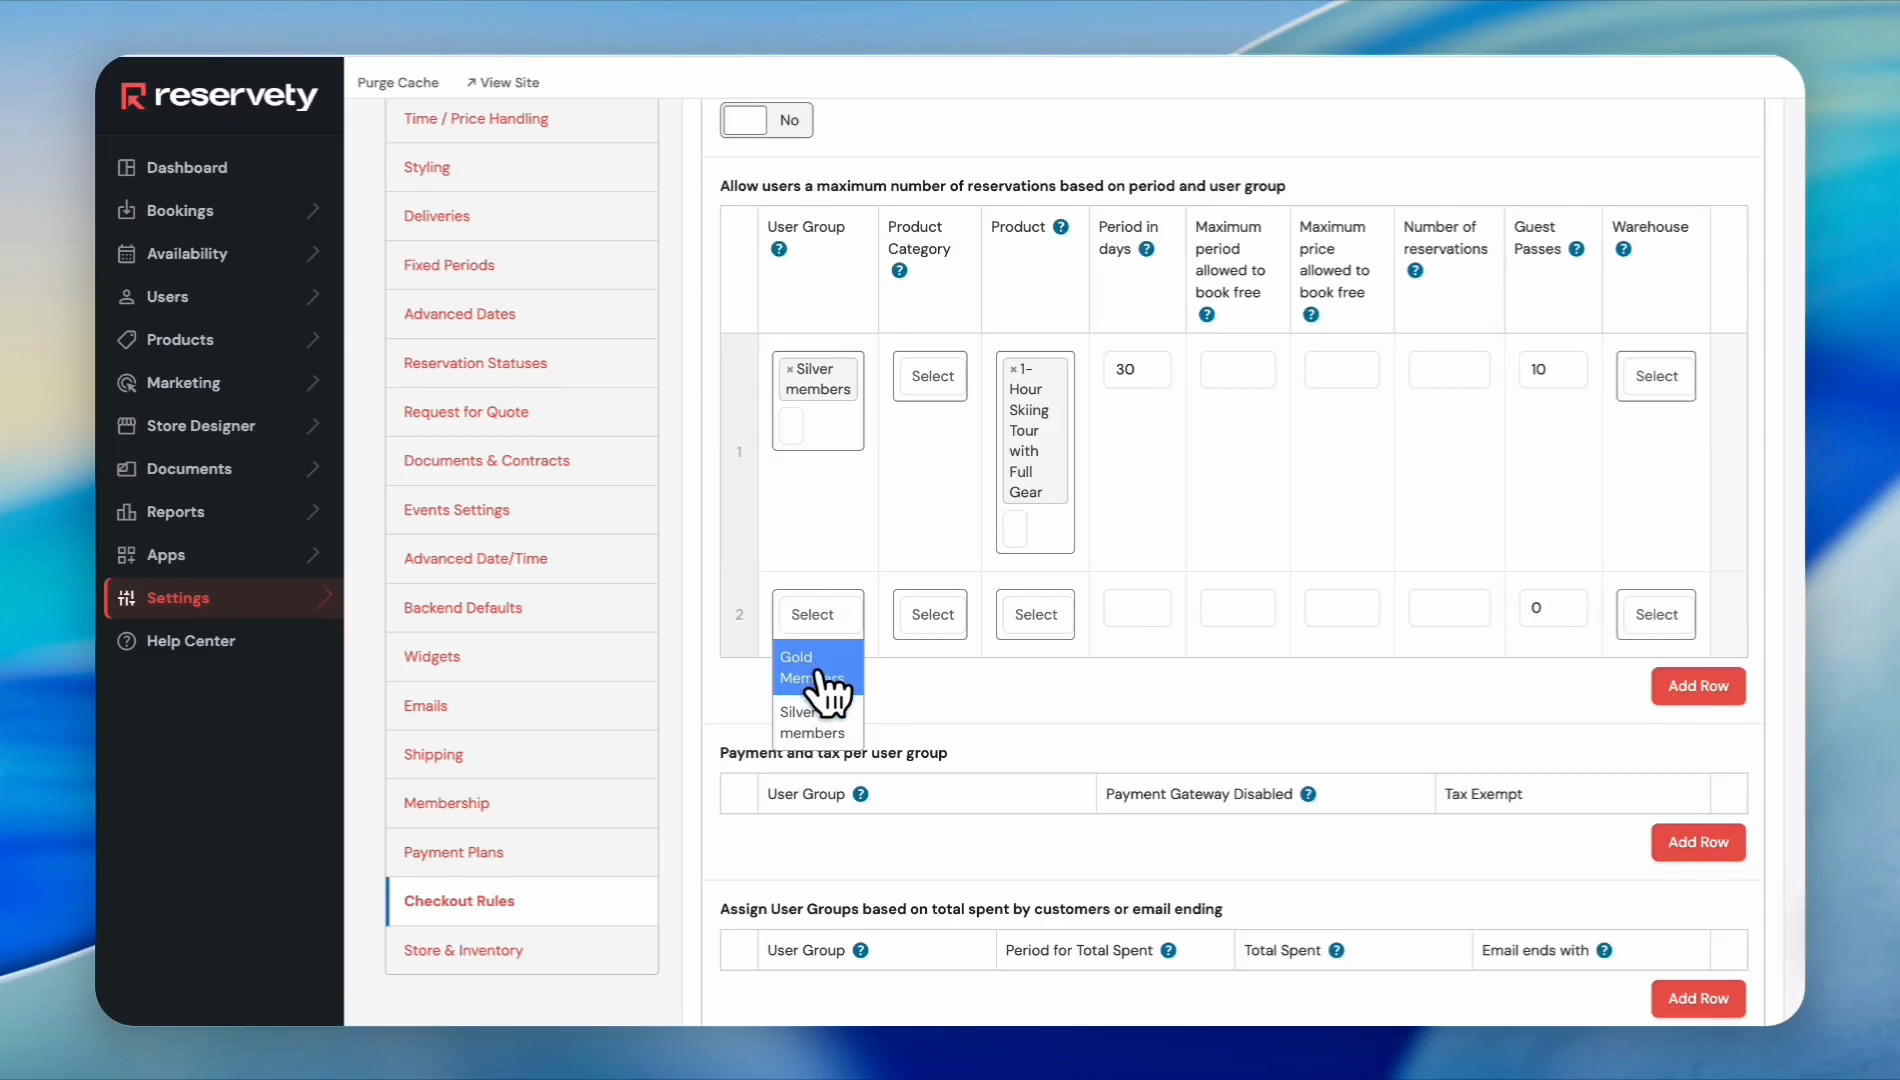Click the reservety logo
Viewport: 1900px width, 1080px height.
pos(219,96)
